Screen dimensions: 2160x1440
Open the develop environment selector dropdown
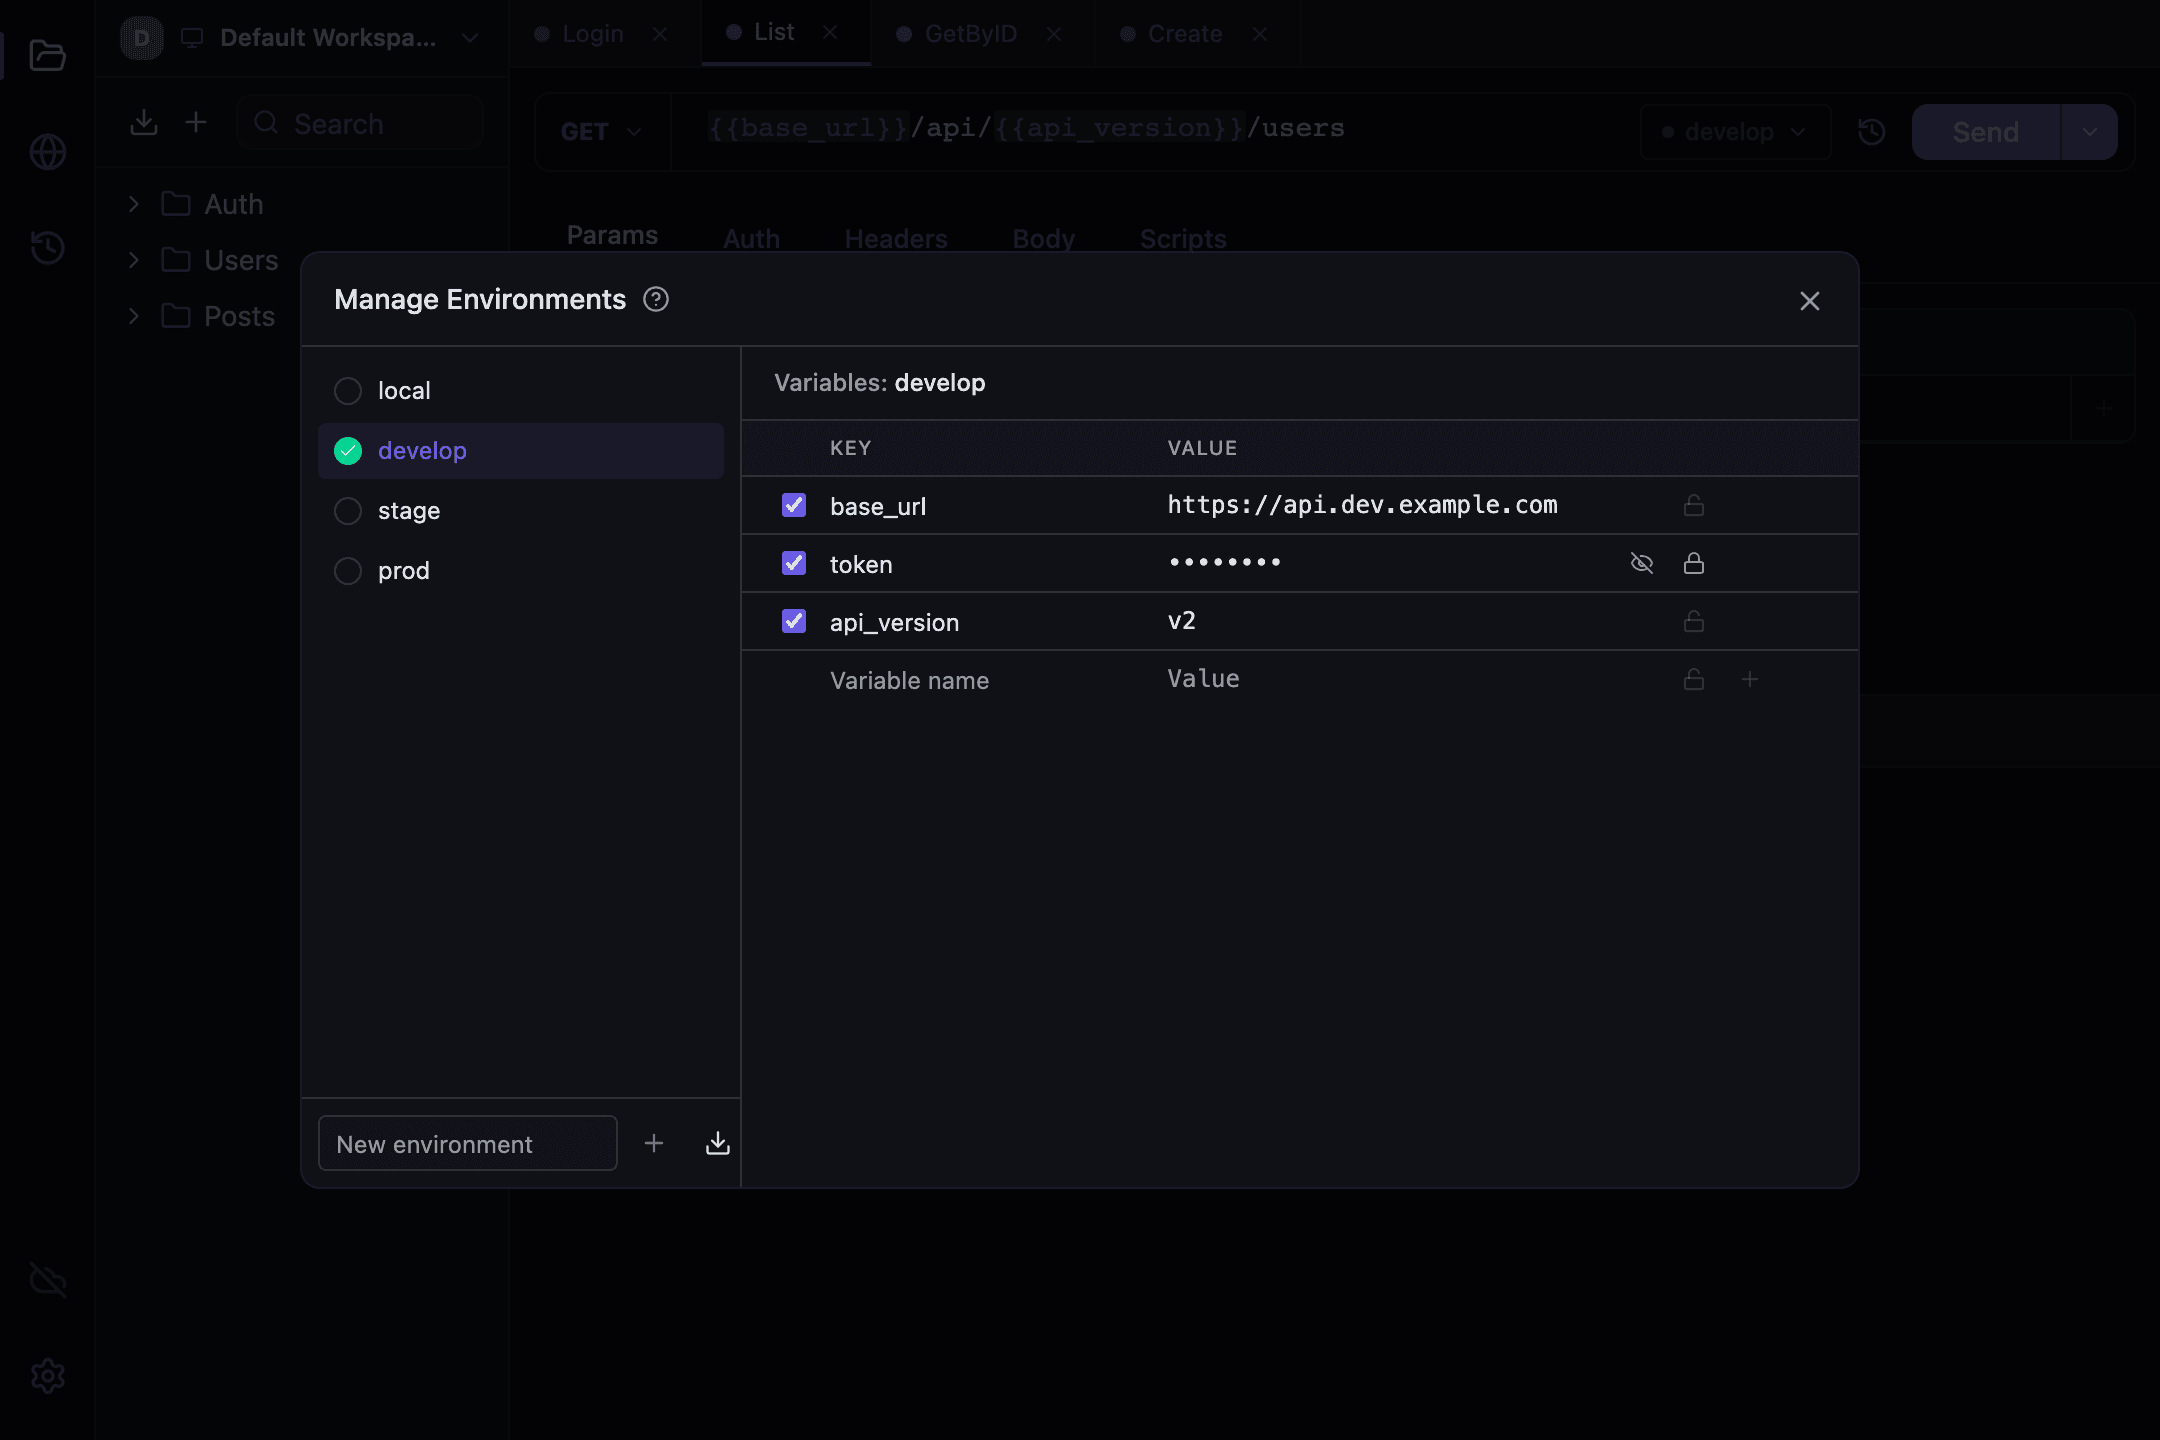pos(1735,132)
